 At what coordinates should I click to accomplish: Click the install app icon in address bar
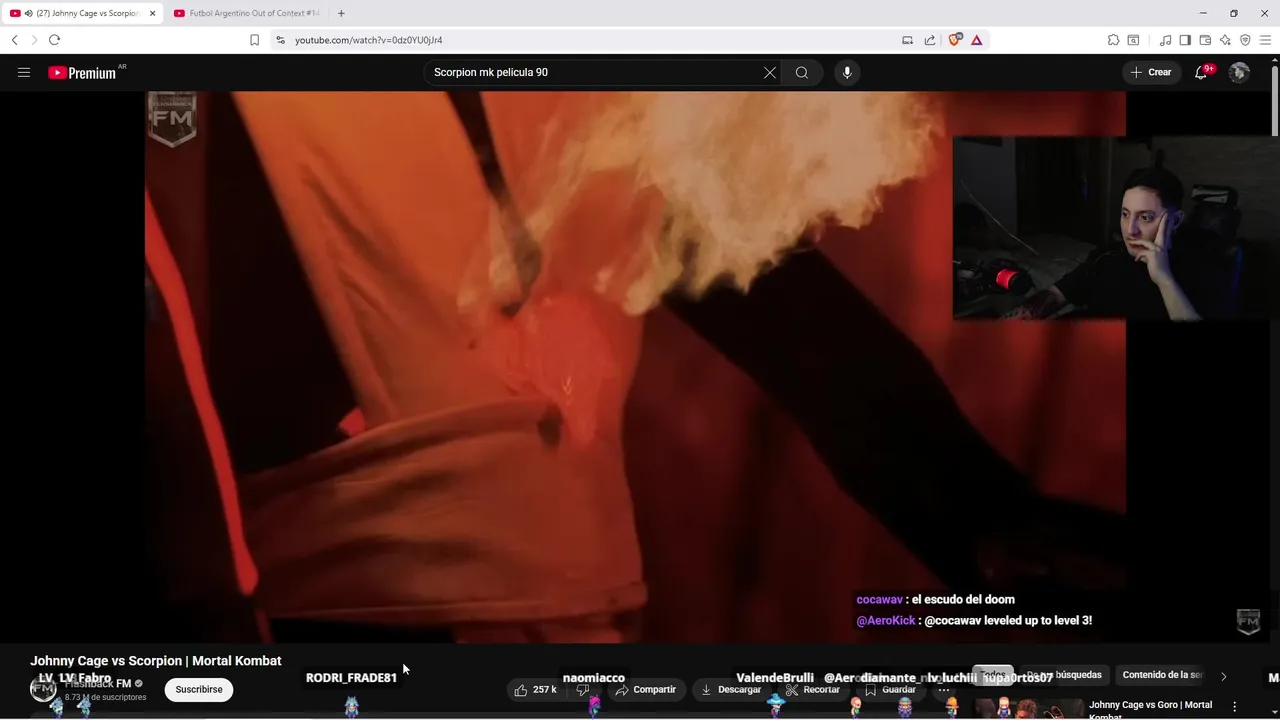click(907, 40)
